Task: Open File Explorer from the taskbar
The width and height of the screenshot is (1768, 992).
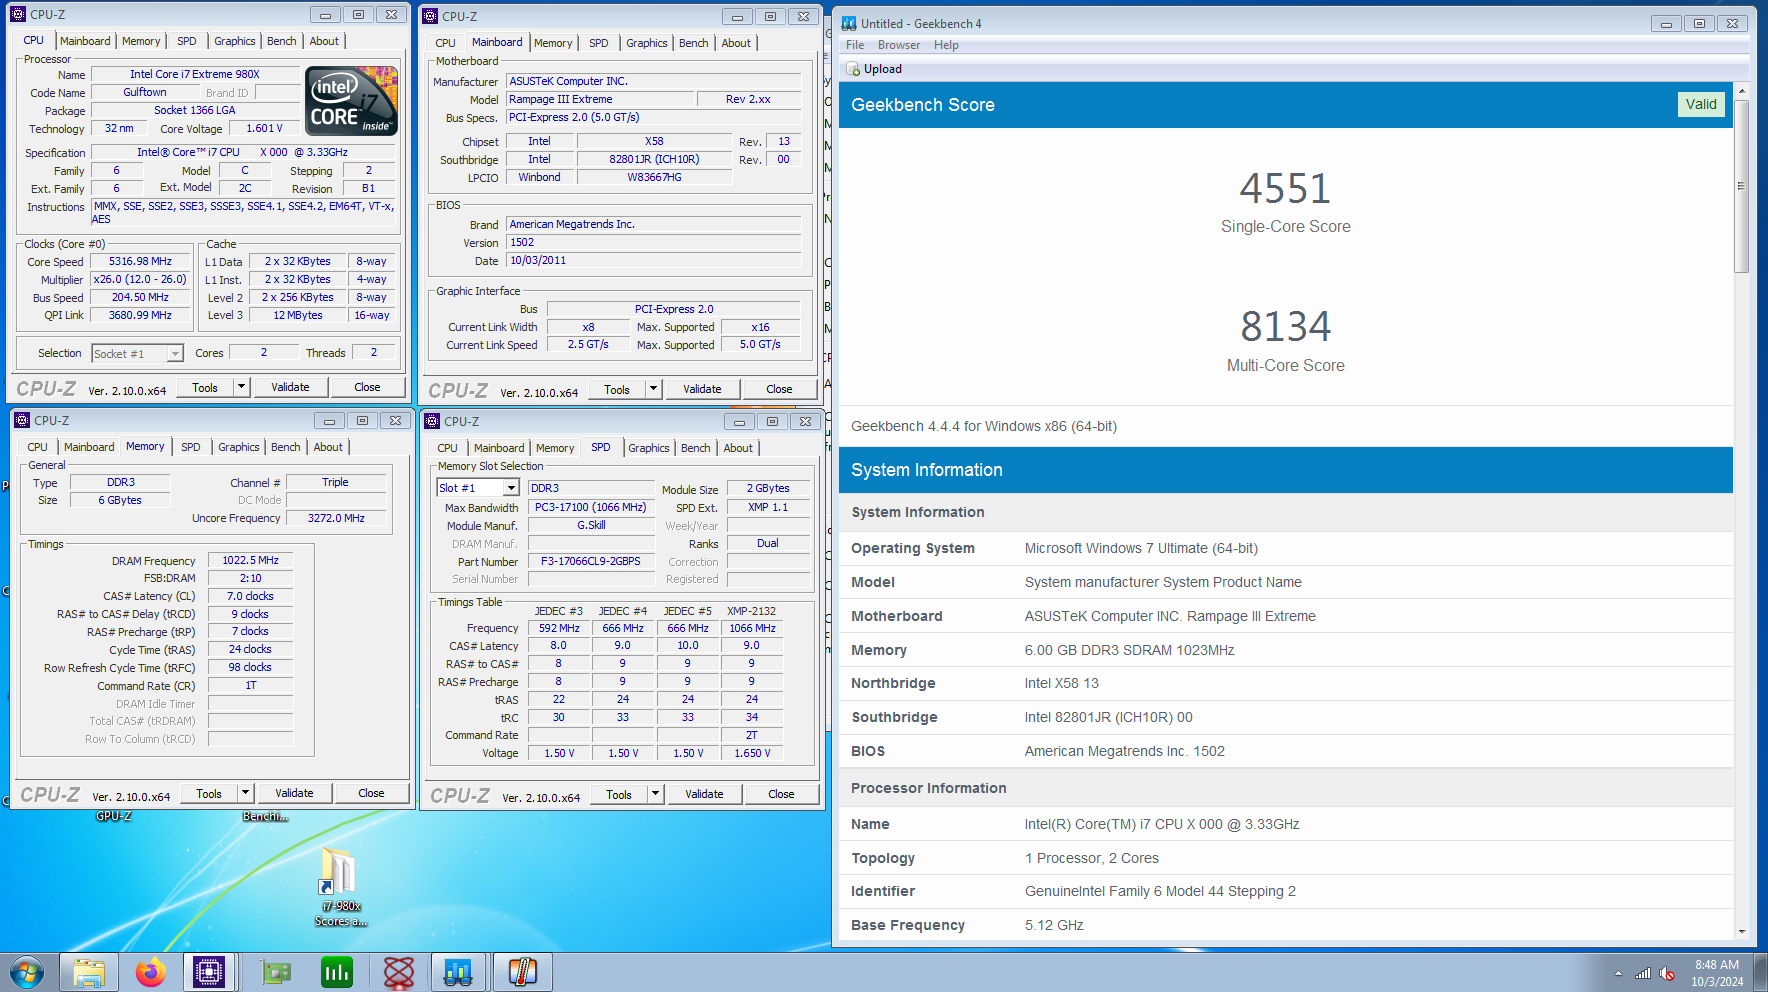Action: point(89,972)
